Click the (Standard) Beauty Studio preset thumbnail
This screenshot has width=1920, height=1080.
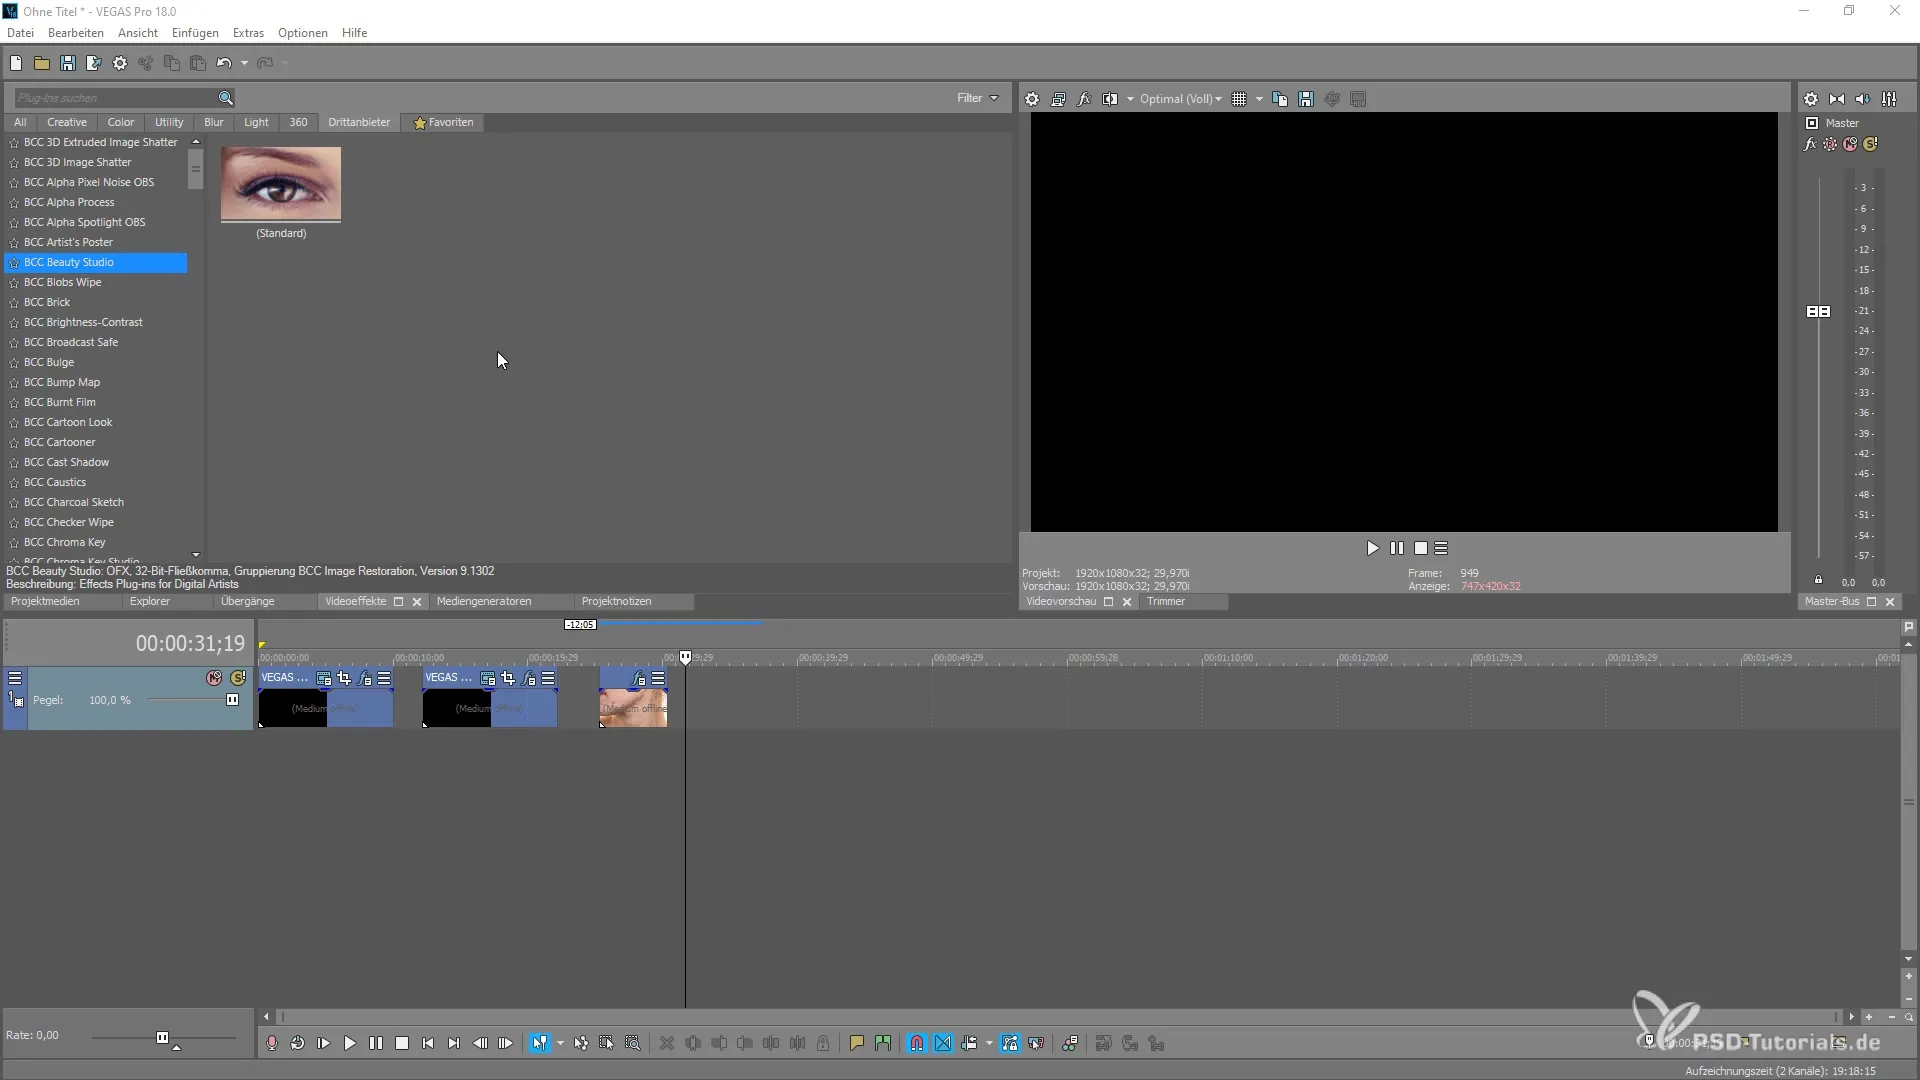[281, 184]
